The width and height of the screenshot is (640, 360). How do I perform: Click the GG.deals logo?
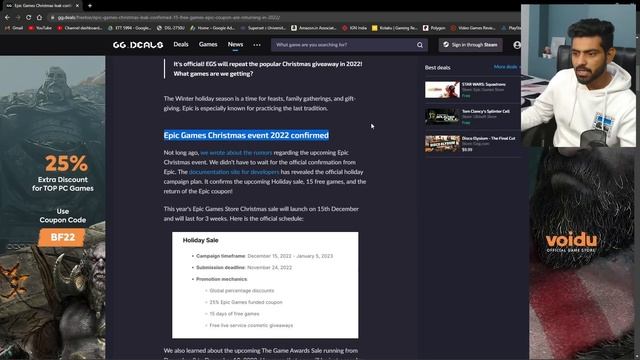click(138, 45)
